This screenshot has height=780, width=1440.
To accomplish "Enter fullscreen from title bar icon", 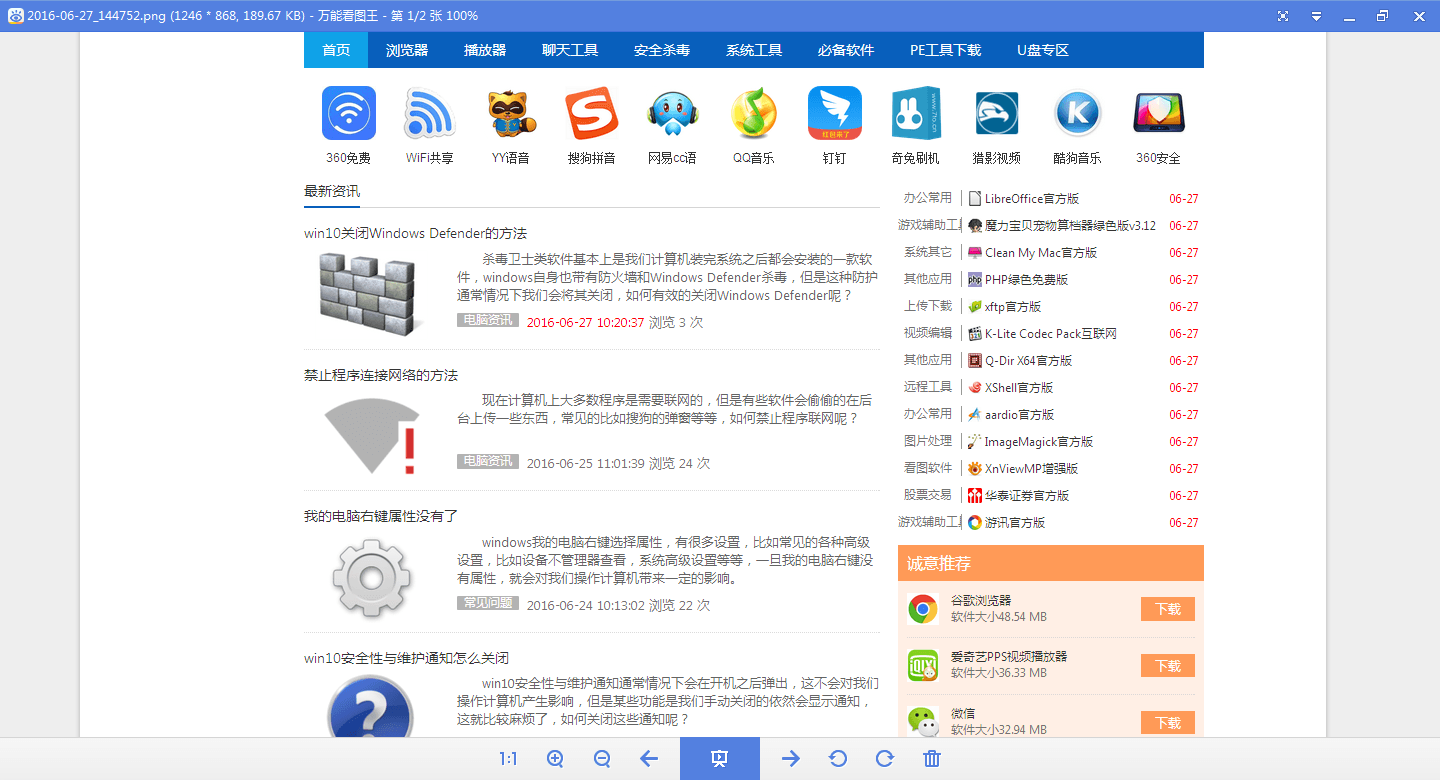I will [x=1283, y=16].
